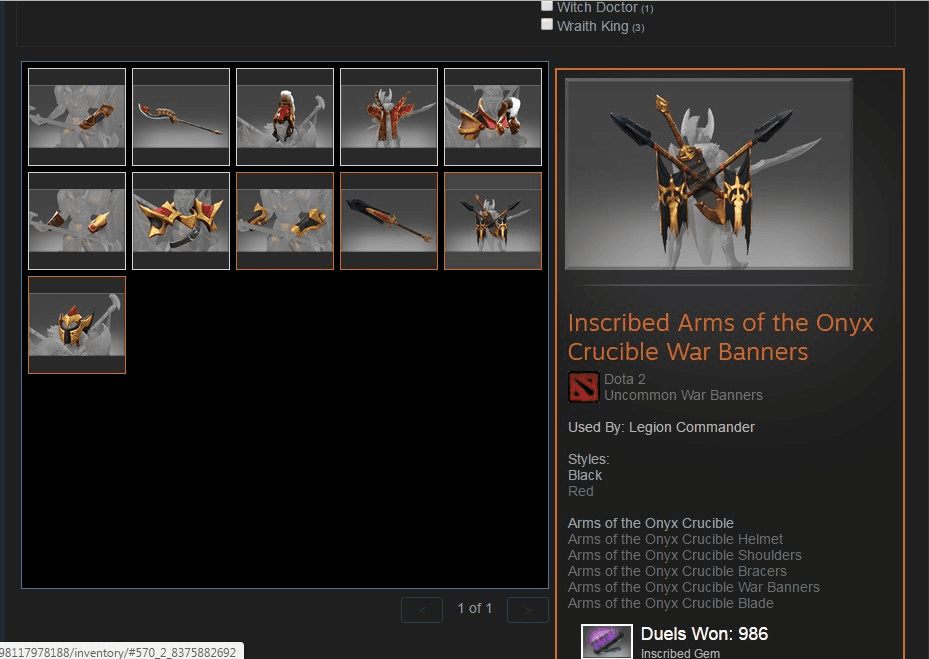Image resolution: width=929 pixels, height=659 pixels.
Task: Select the Onyx Crucible black war banners thumbnail
Action: point(493,221)
